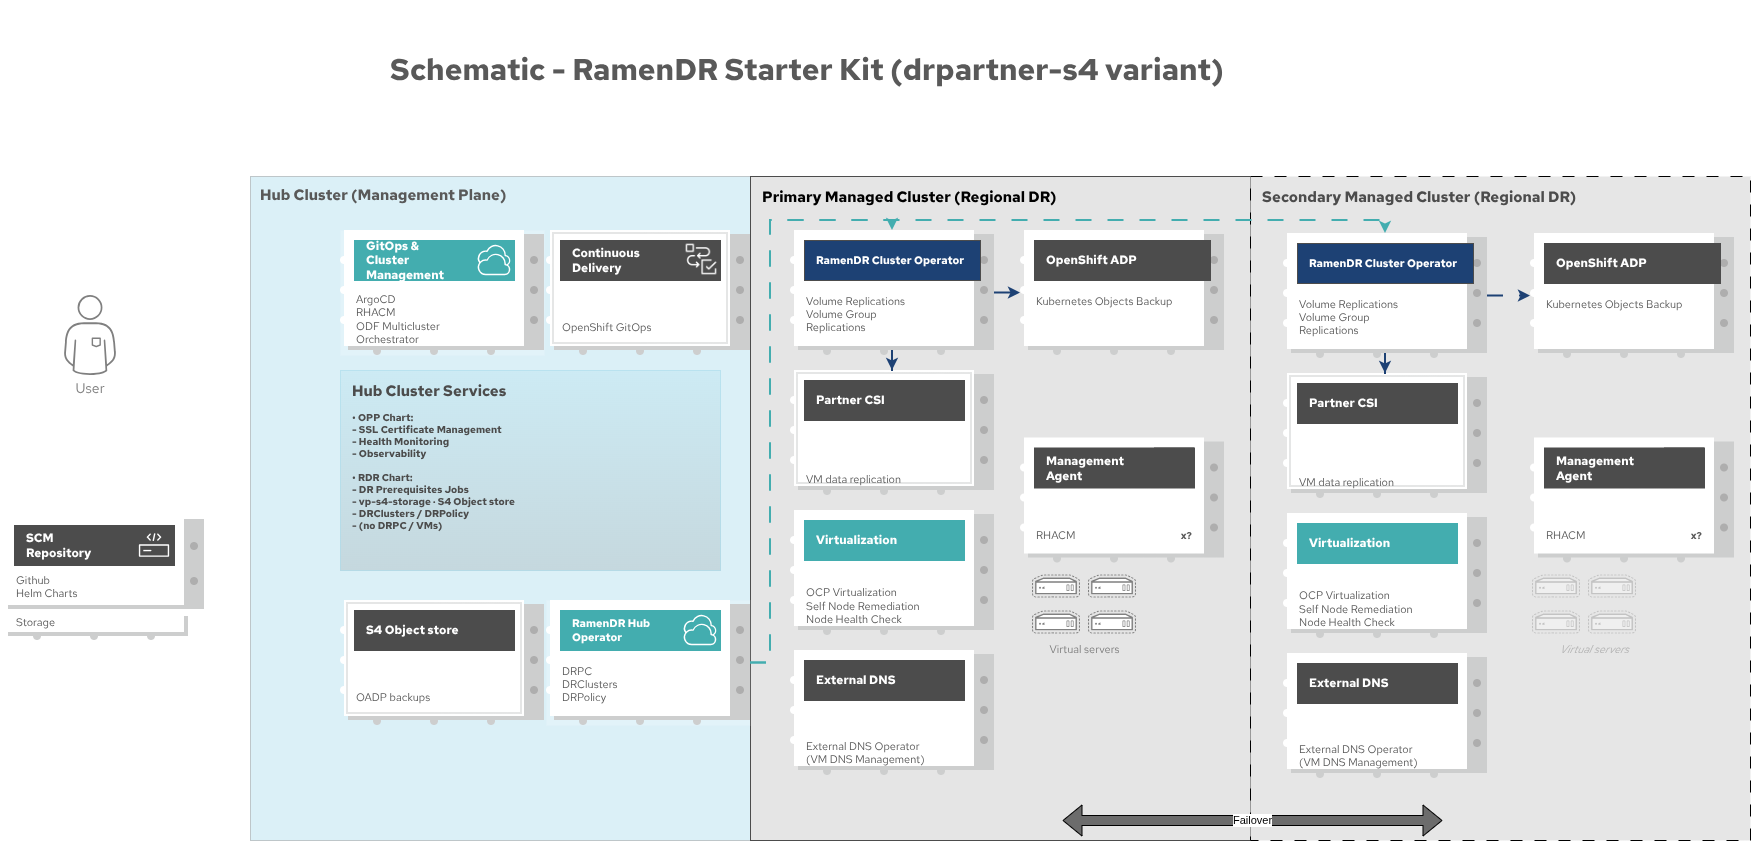Click top-left virtual server icon in Primary cluster
Viewport: 1753px width, 843px height.
(1056, 587)
